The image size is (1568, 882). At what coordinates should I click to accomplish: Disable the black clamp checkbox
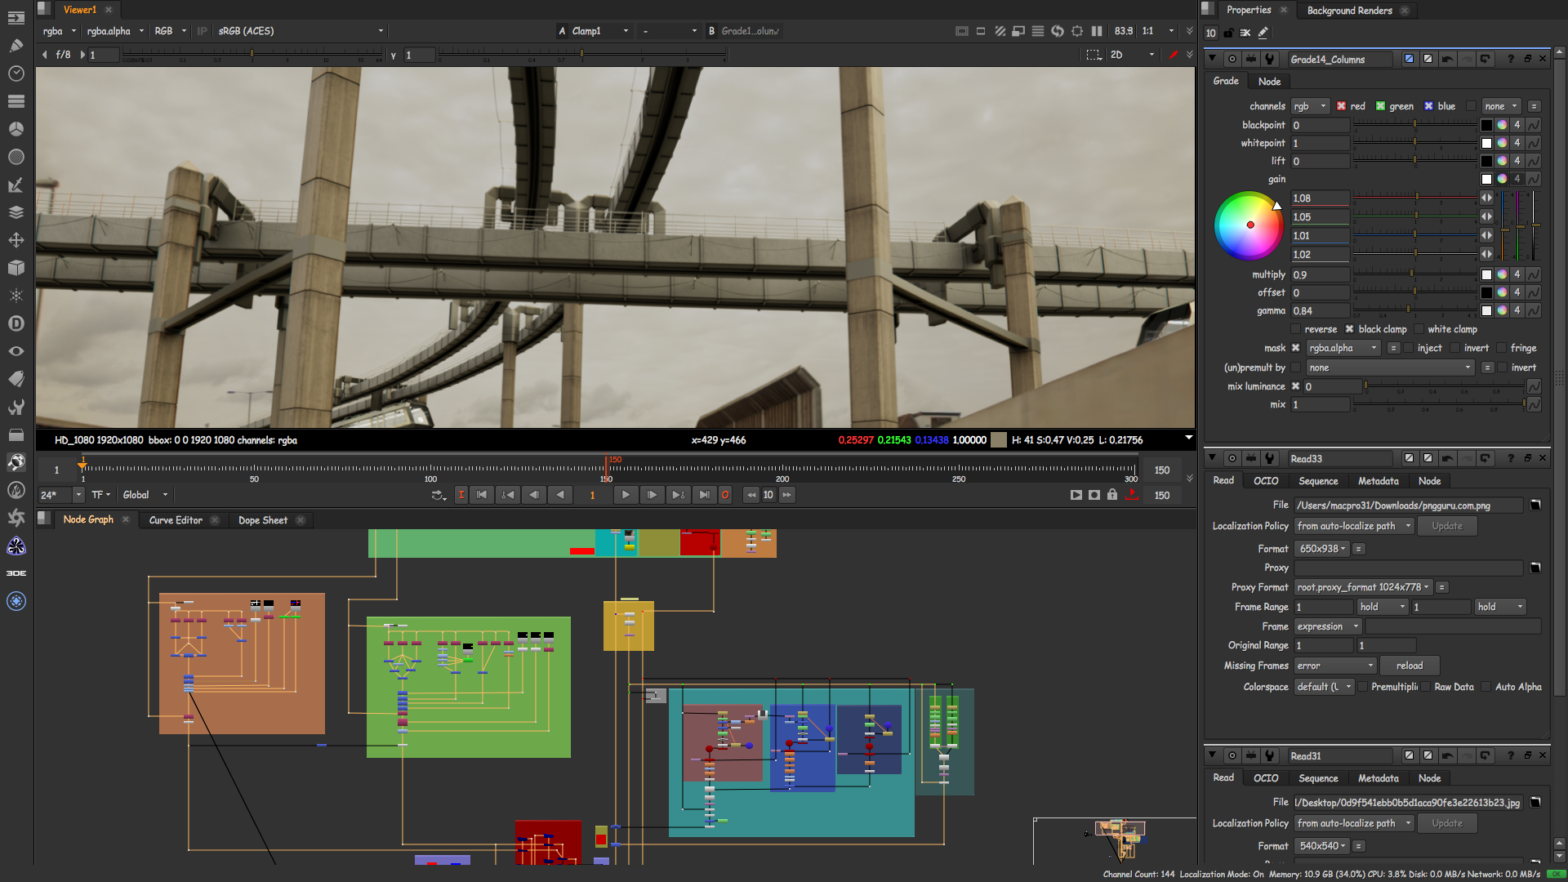(1349, 329)
